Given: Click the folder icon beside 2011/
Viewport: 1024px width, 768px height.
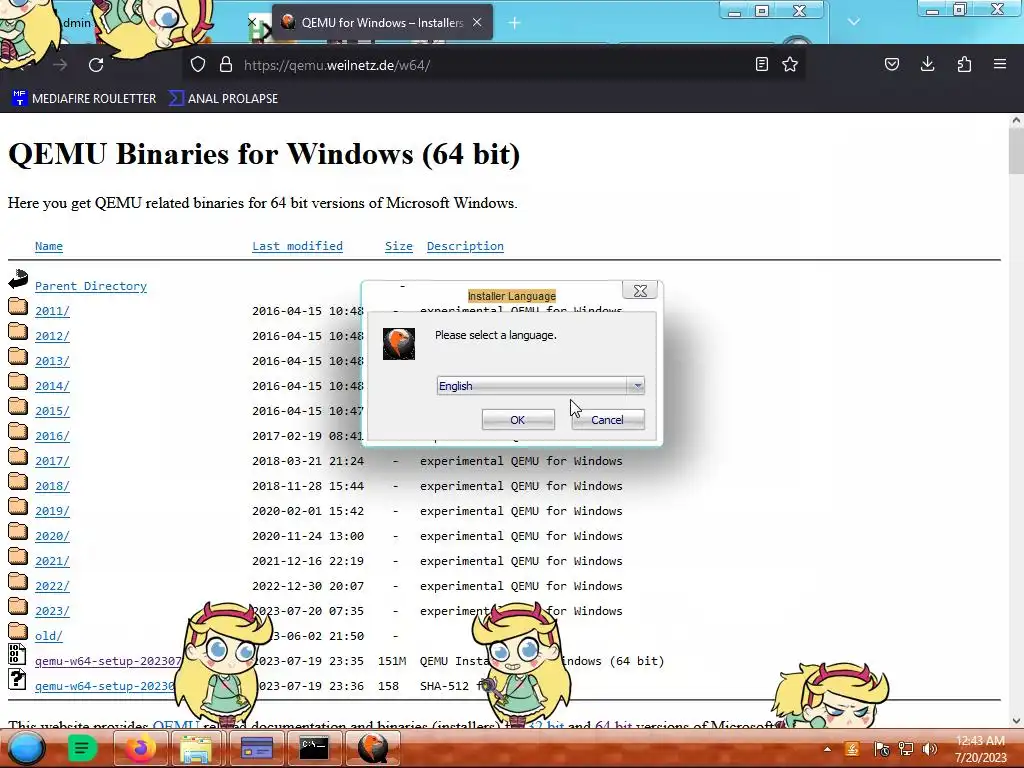Looking at the screenshot, I should [18, 306].
